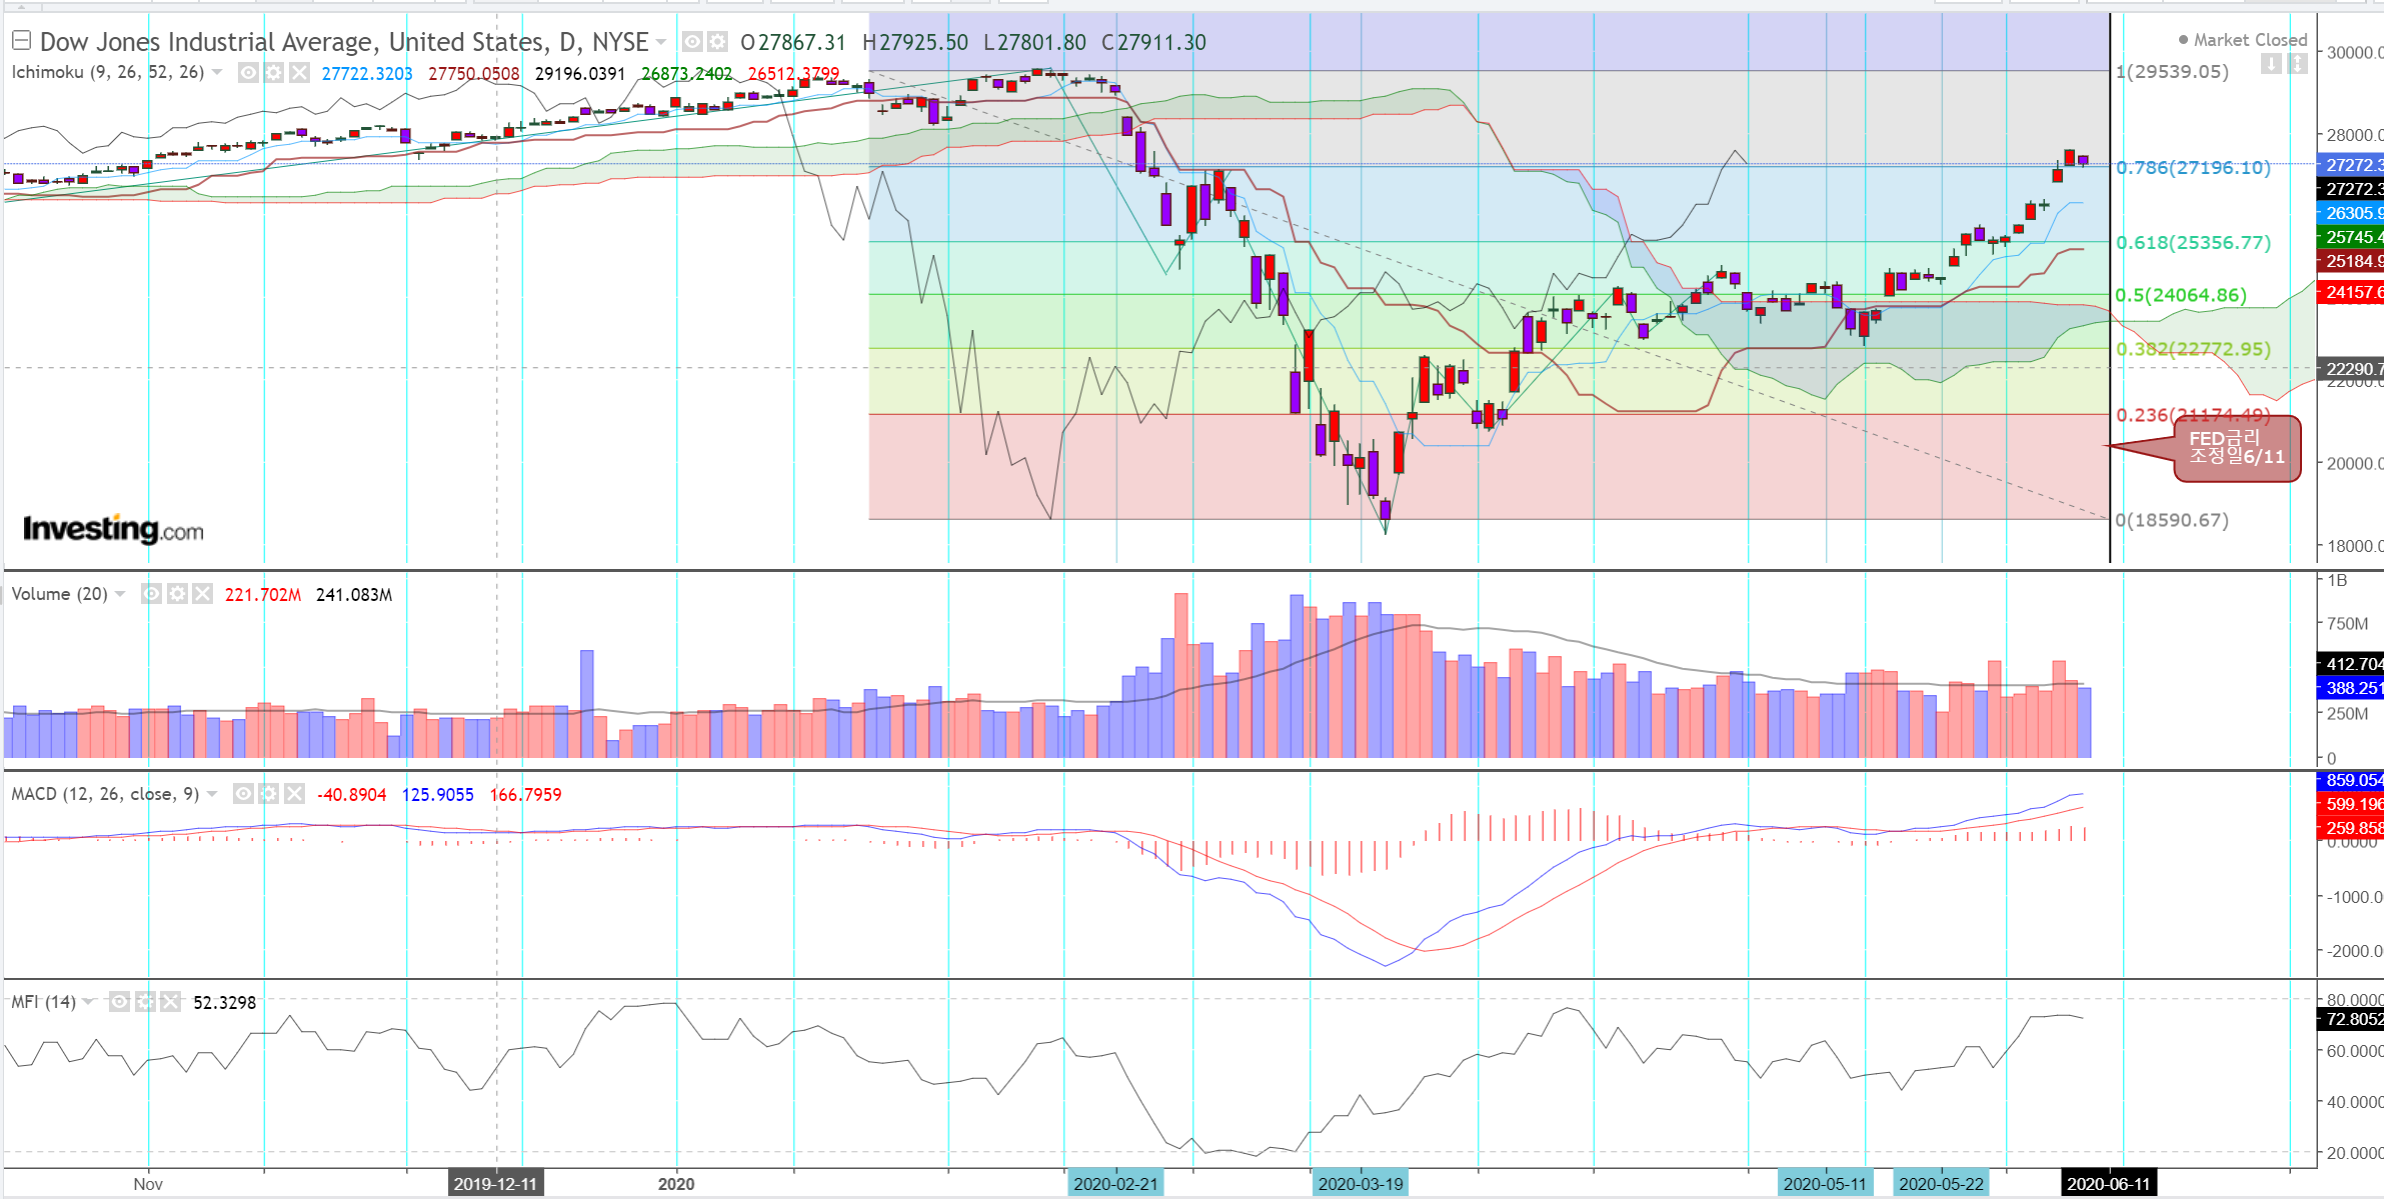Open the Dow Jones symbol dropdown arrow
The image size is (2384, 1199).
pos(661,42)
